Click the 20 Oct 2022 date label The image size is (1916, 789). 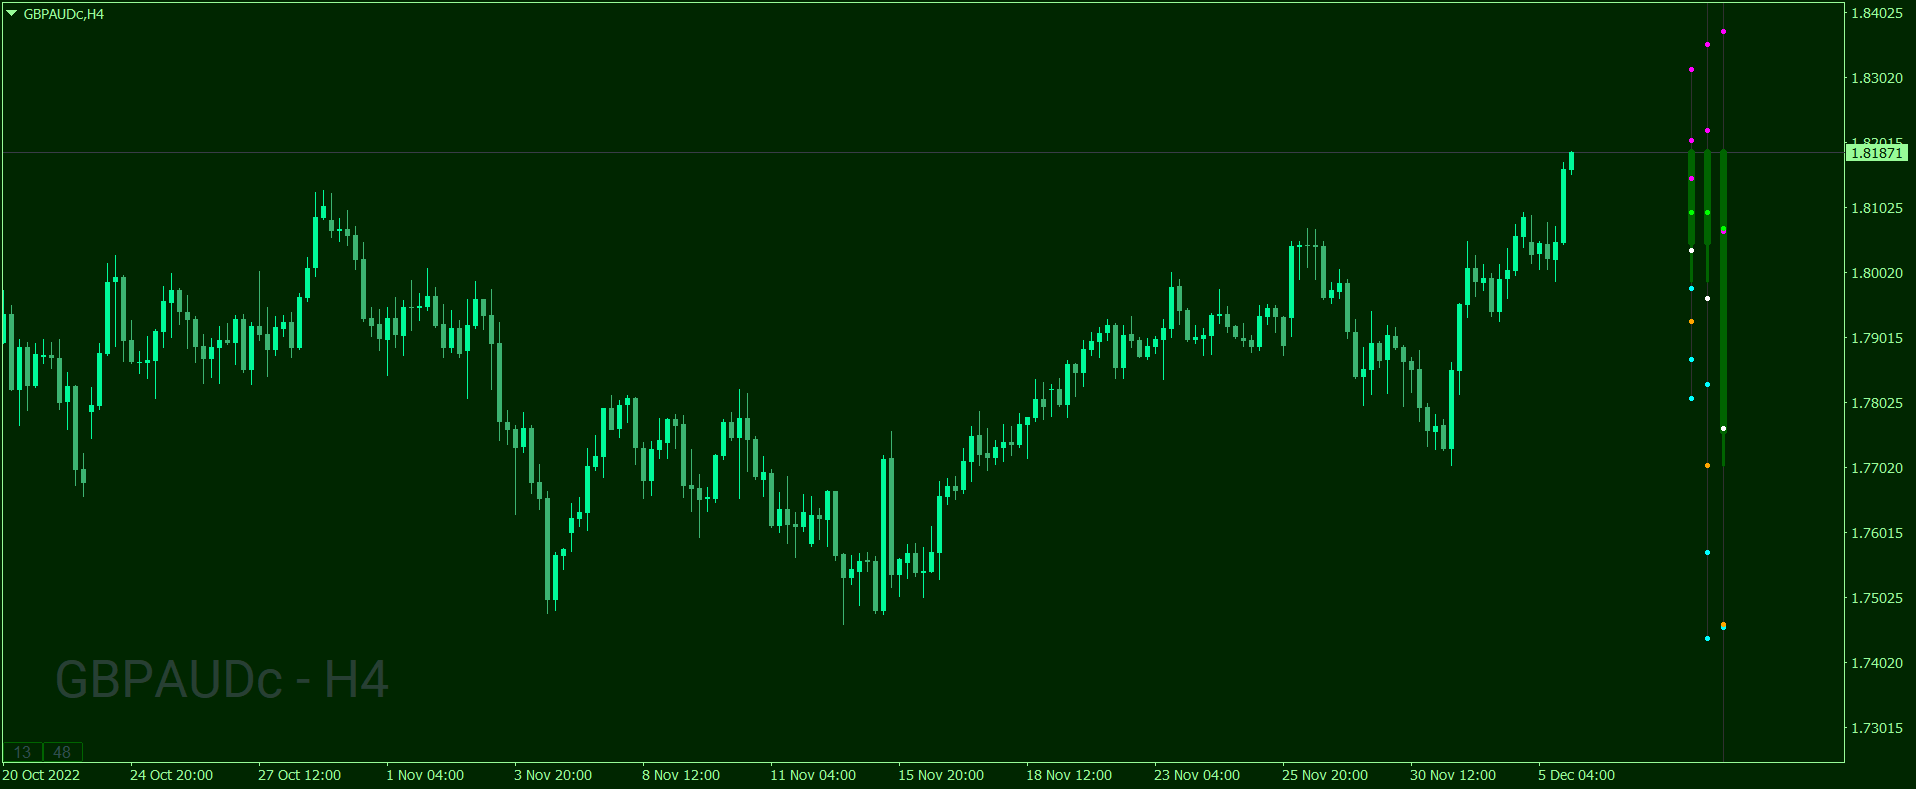pos(41,775)
